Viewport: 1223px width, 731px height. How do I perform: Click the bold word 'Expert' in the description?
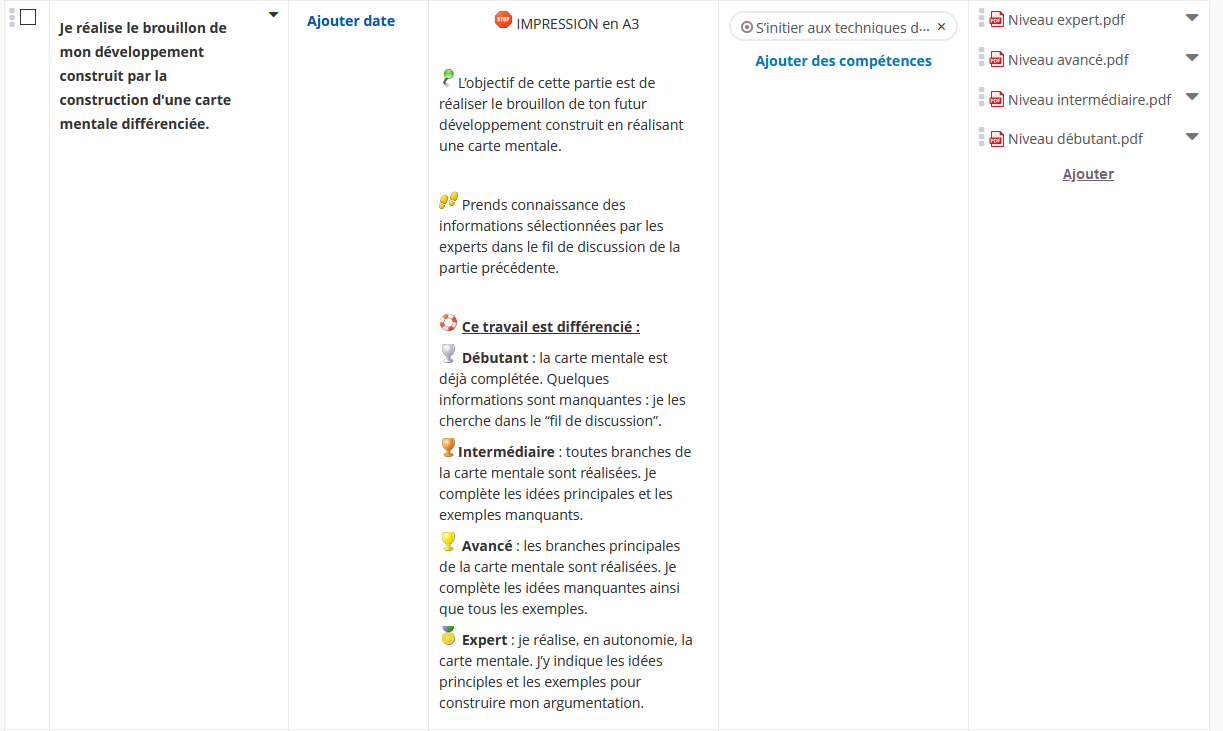[485, 639]
